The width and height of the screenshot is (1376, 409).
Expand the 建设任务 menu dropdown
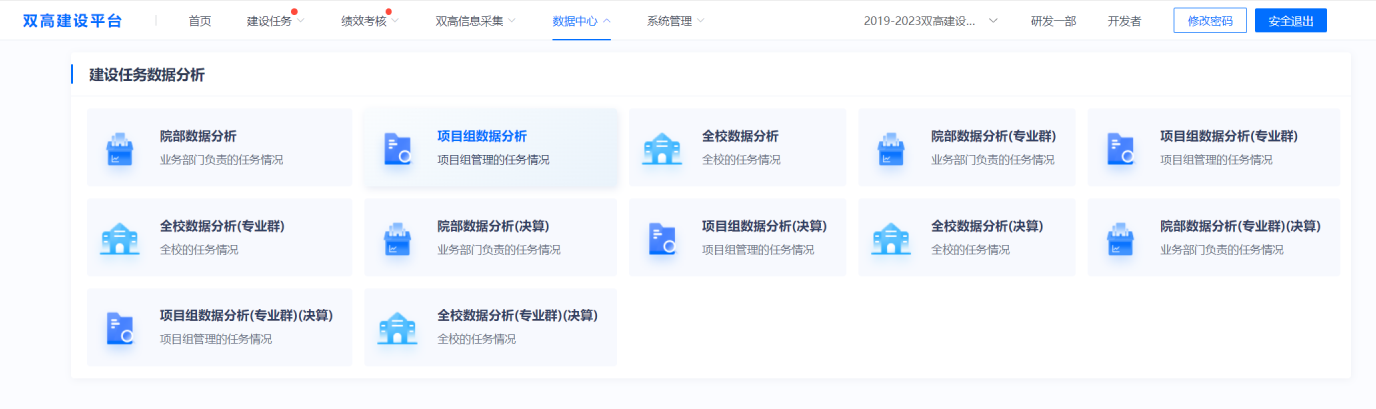pos(275,21)
